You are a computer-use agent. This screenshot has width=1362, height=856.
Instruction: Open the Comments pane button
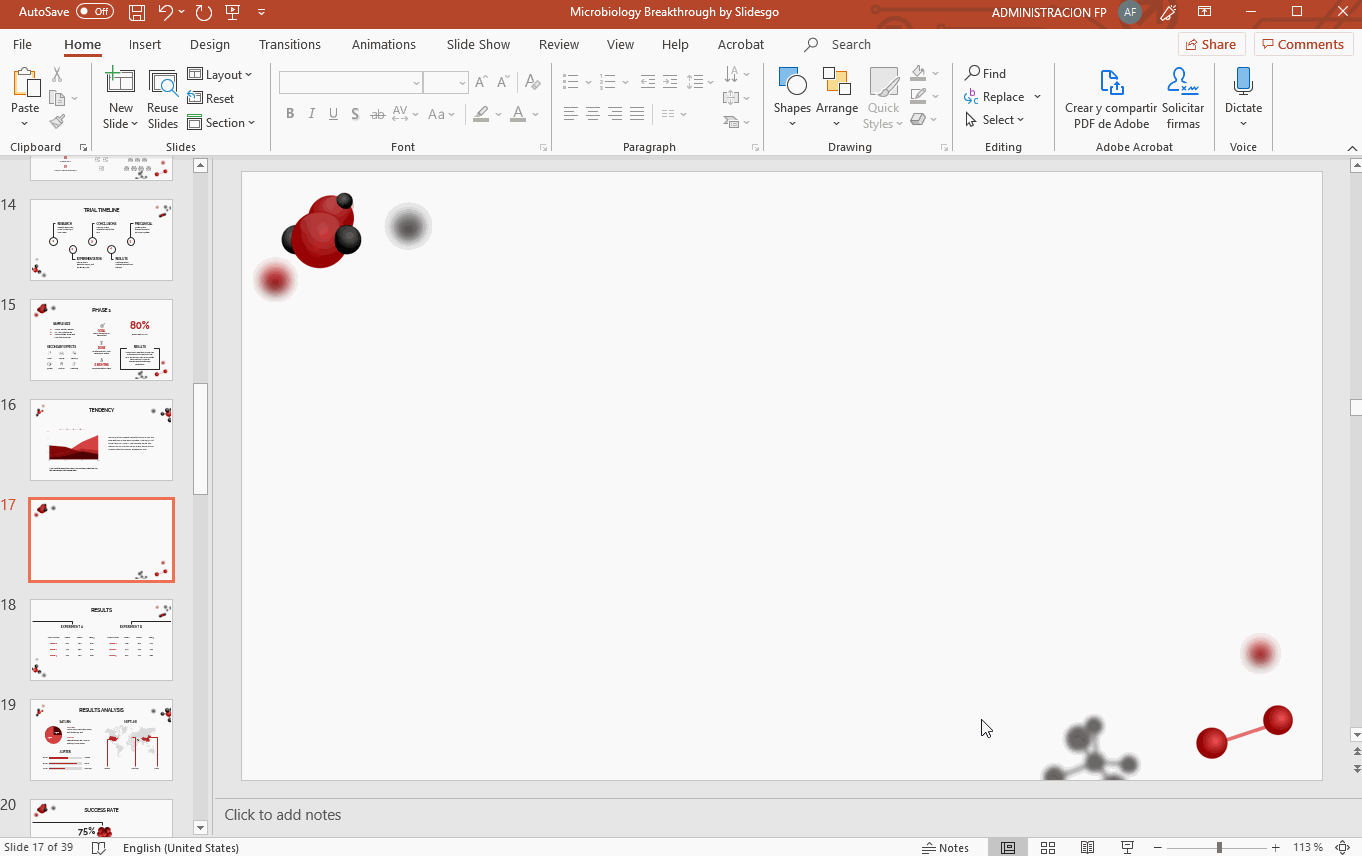click(1303, 44)
